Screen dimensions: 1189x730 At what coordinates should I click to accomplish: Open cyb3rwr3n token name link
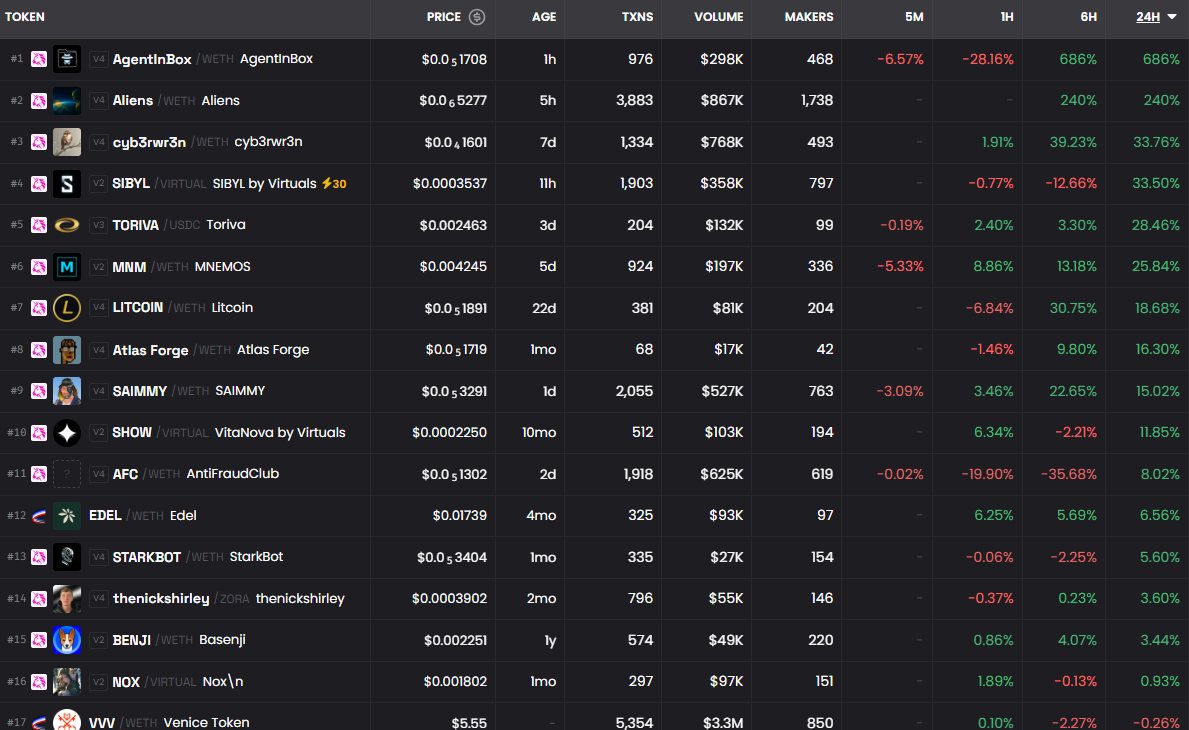click(149, 142)
